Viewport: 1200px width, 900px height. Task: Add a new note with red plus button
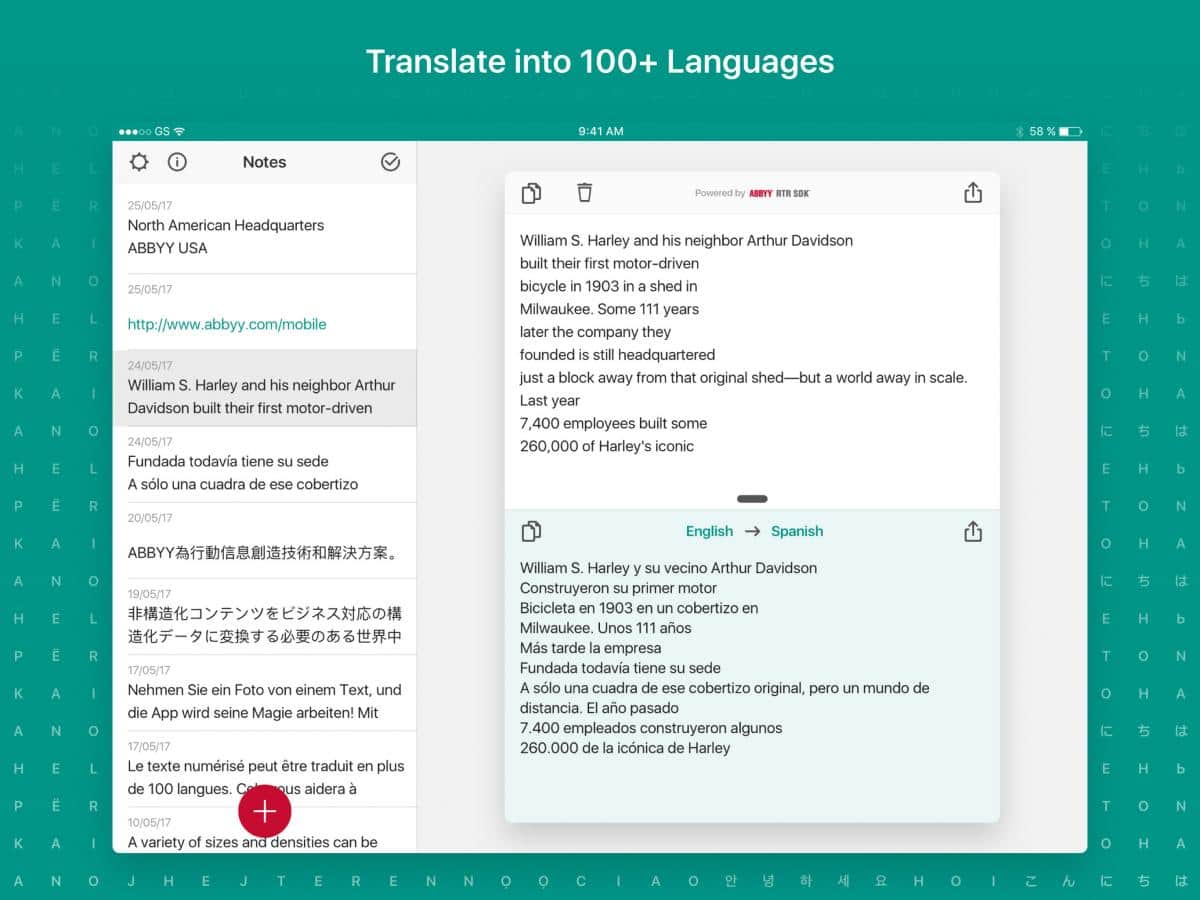pyautogui.click(x=264, y=812)
